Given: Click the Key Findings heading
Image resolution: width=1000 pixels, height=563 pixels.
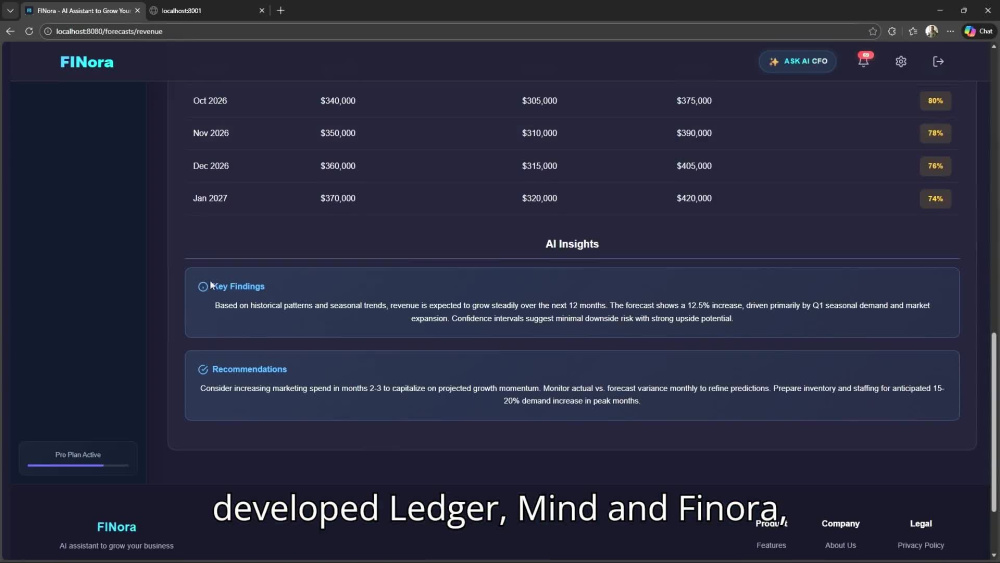Looking at the screenshot, I should pos(238,286).
